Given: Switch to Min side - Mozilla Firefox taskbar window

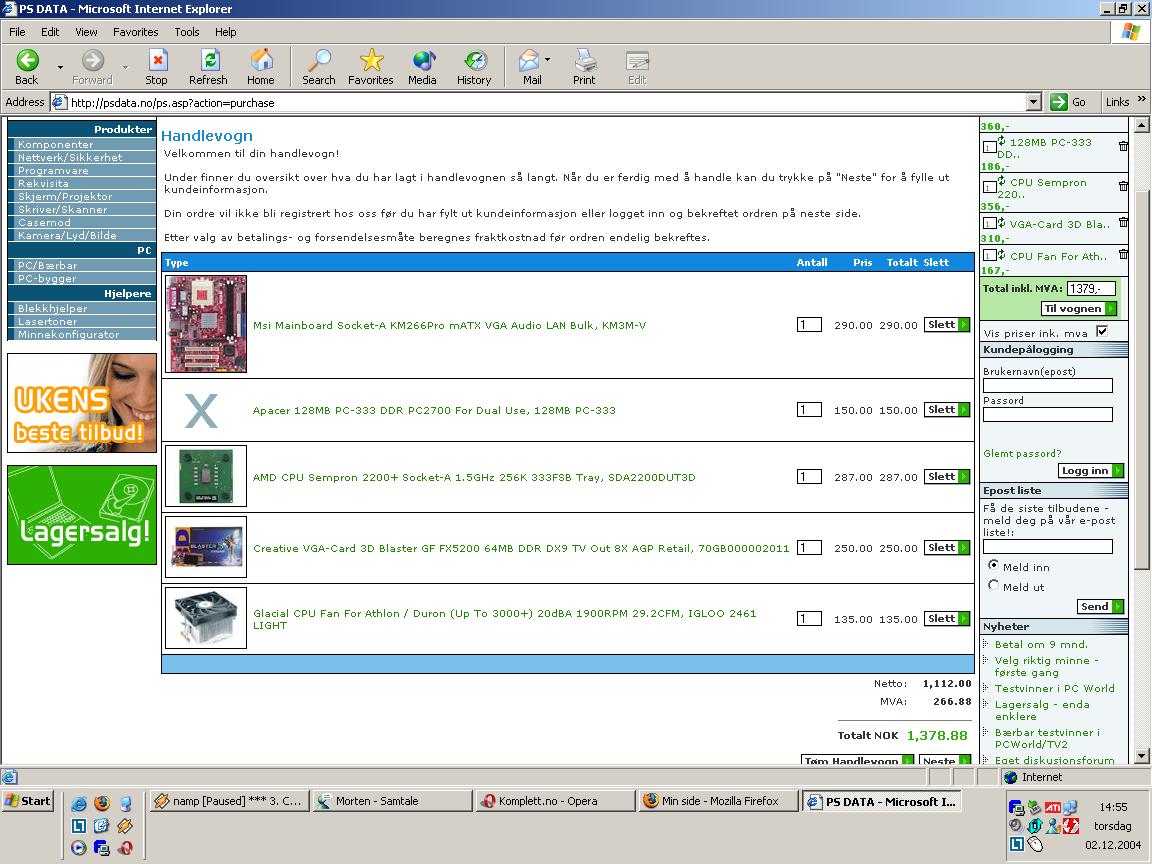Looking at the screenshot, I should click(x=719, y=801).
